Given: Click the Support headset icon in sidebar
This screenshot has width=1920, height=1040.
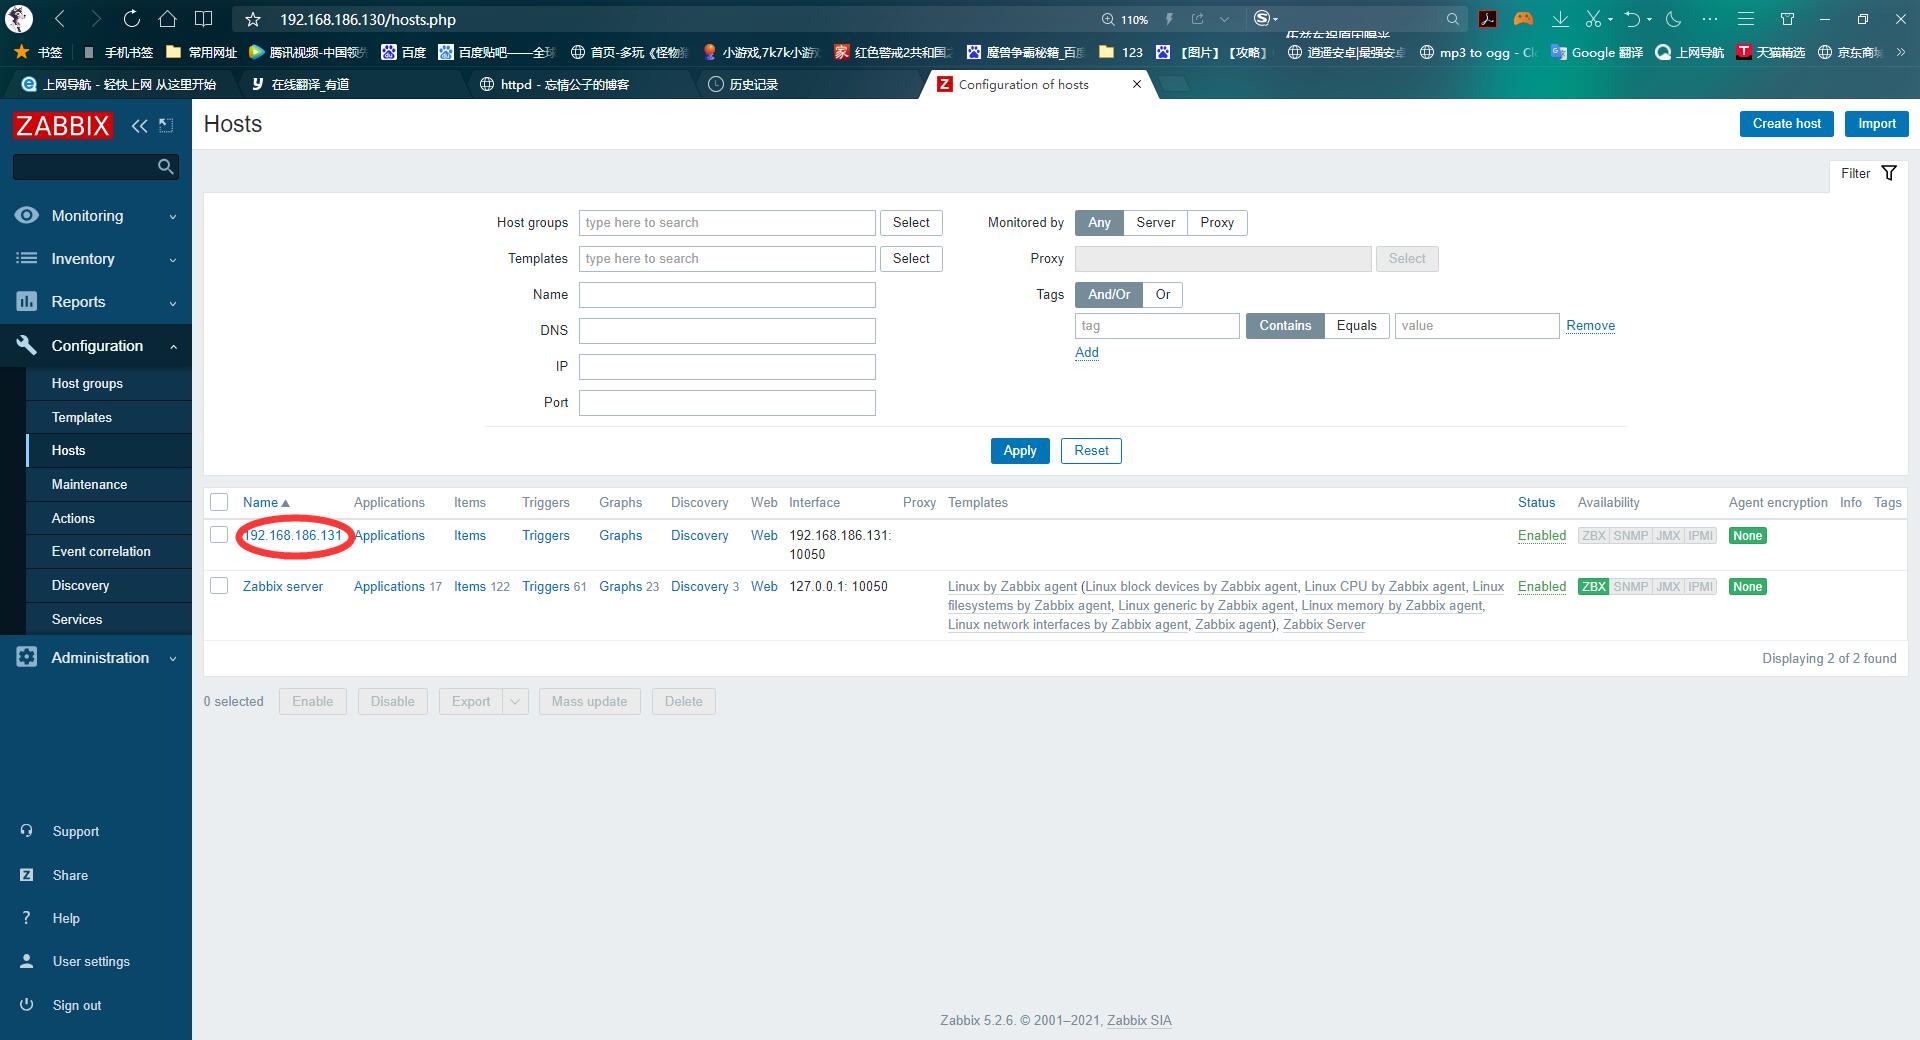Looking at the screenshot, I should [27, 831].
